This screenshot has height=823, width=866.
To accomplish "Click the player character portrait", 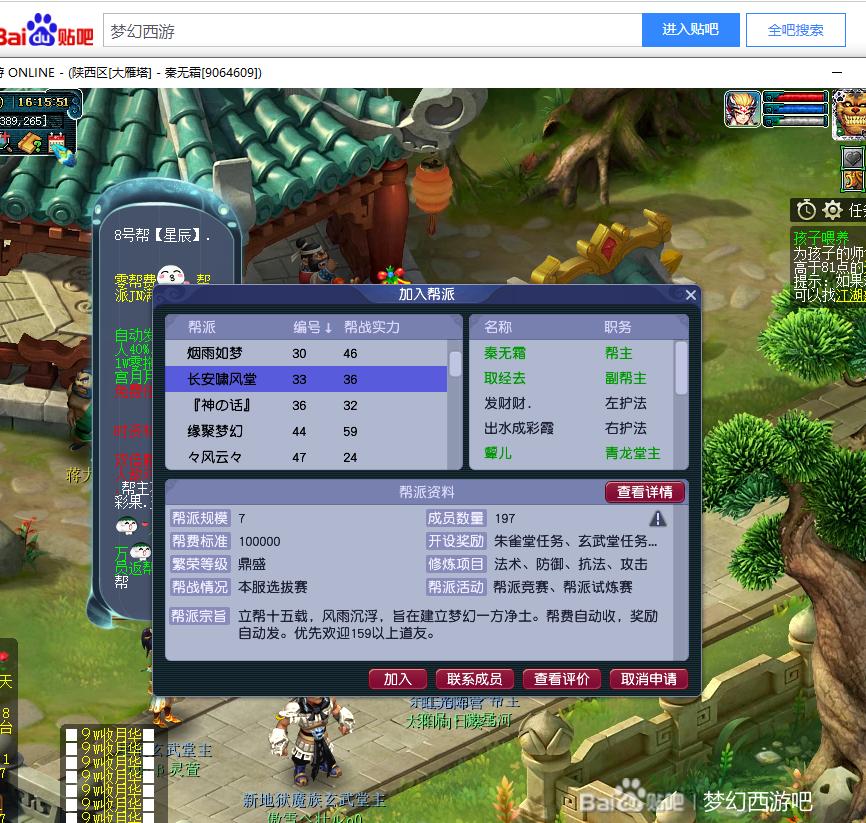I will pos(742,109).
